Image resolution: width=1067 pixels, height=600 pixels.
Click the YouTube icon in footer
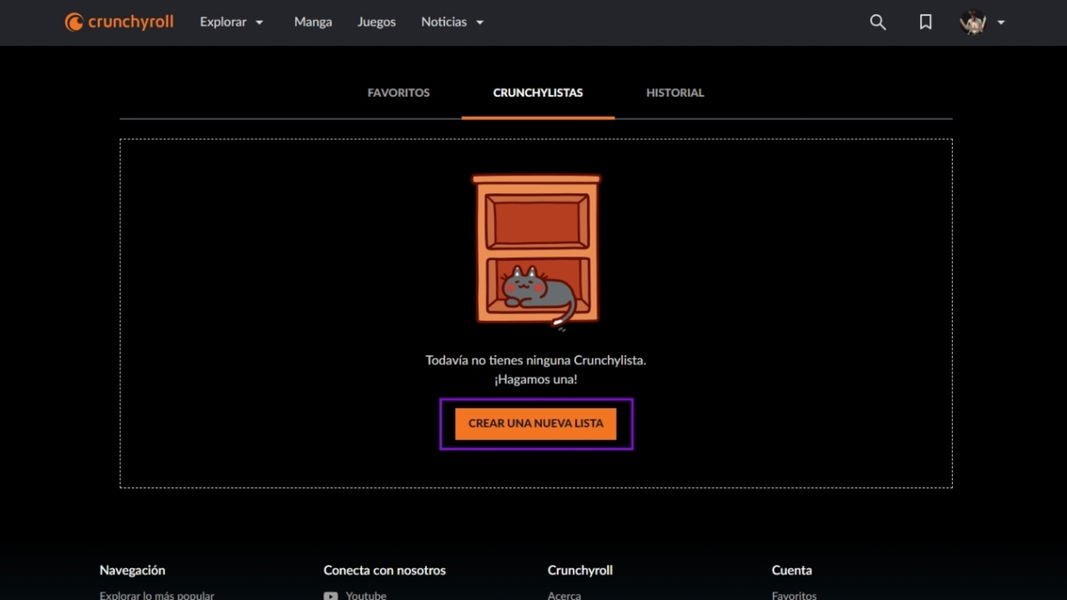331,595
